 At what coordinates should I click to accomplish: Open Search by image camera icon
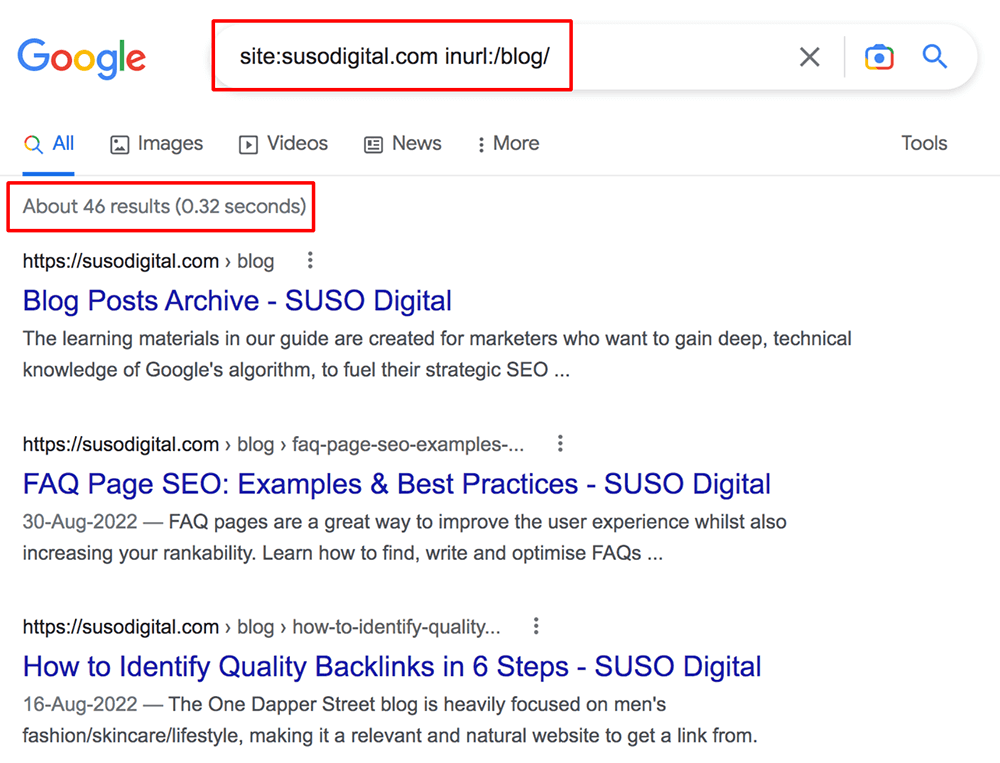879,57
